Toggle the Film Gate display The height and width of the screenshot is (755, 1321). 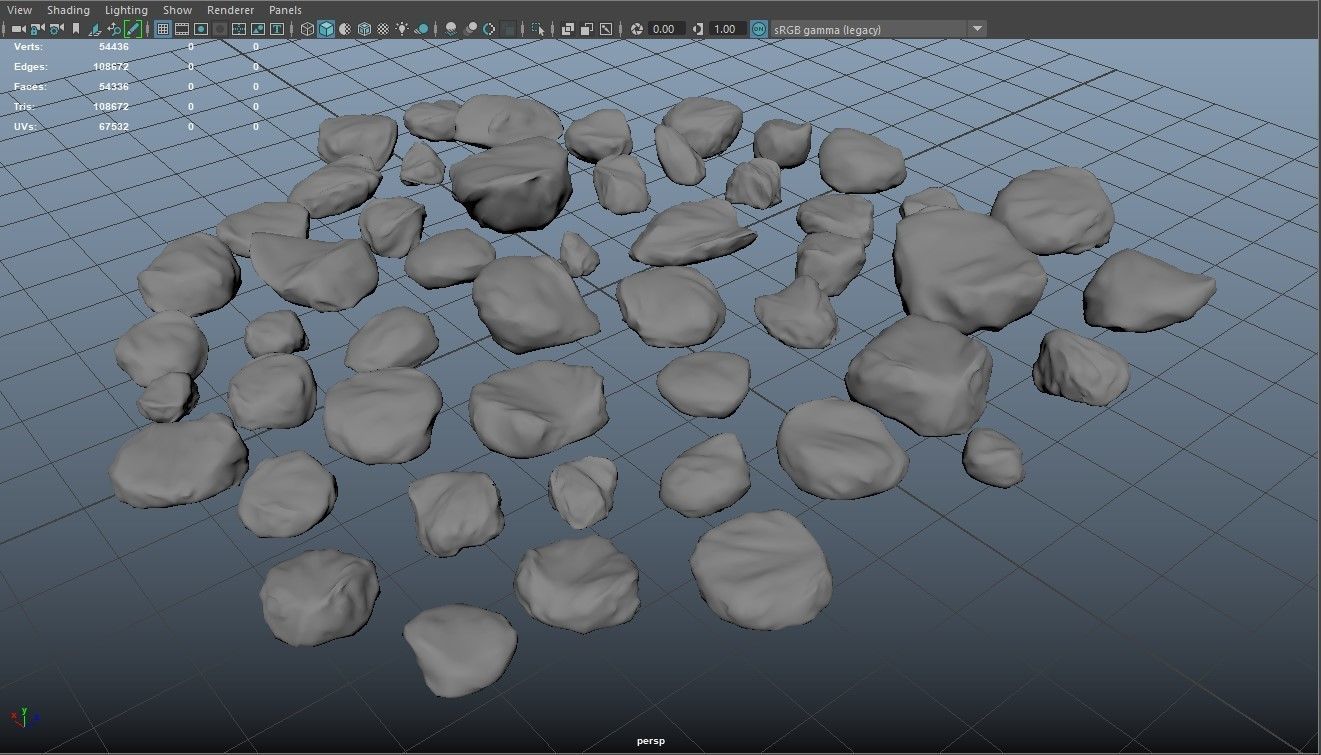182,29
